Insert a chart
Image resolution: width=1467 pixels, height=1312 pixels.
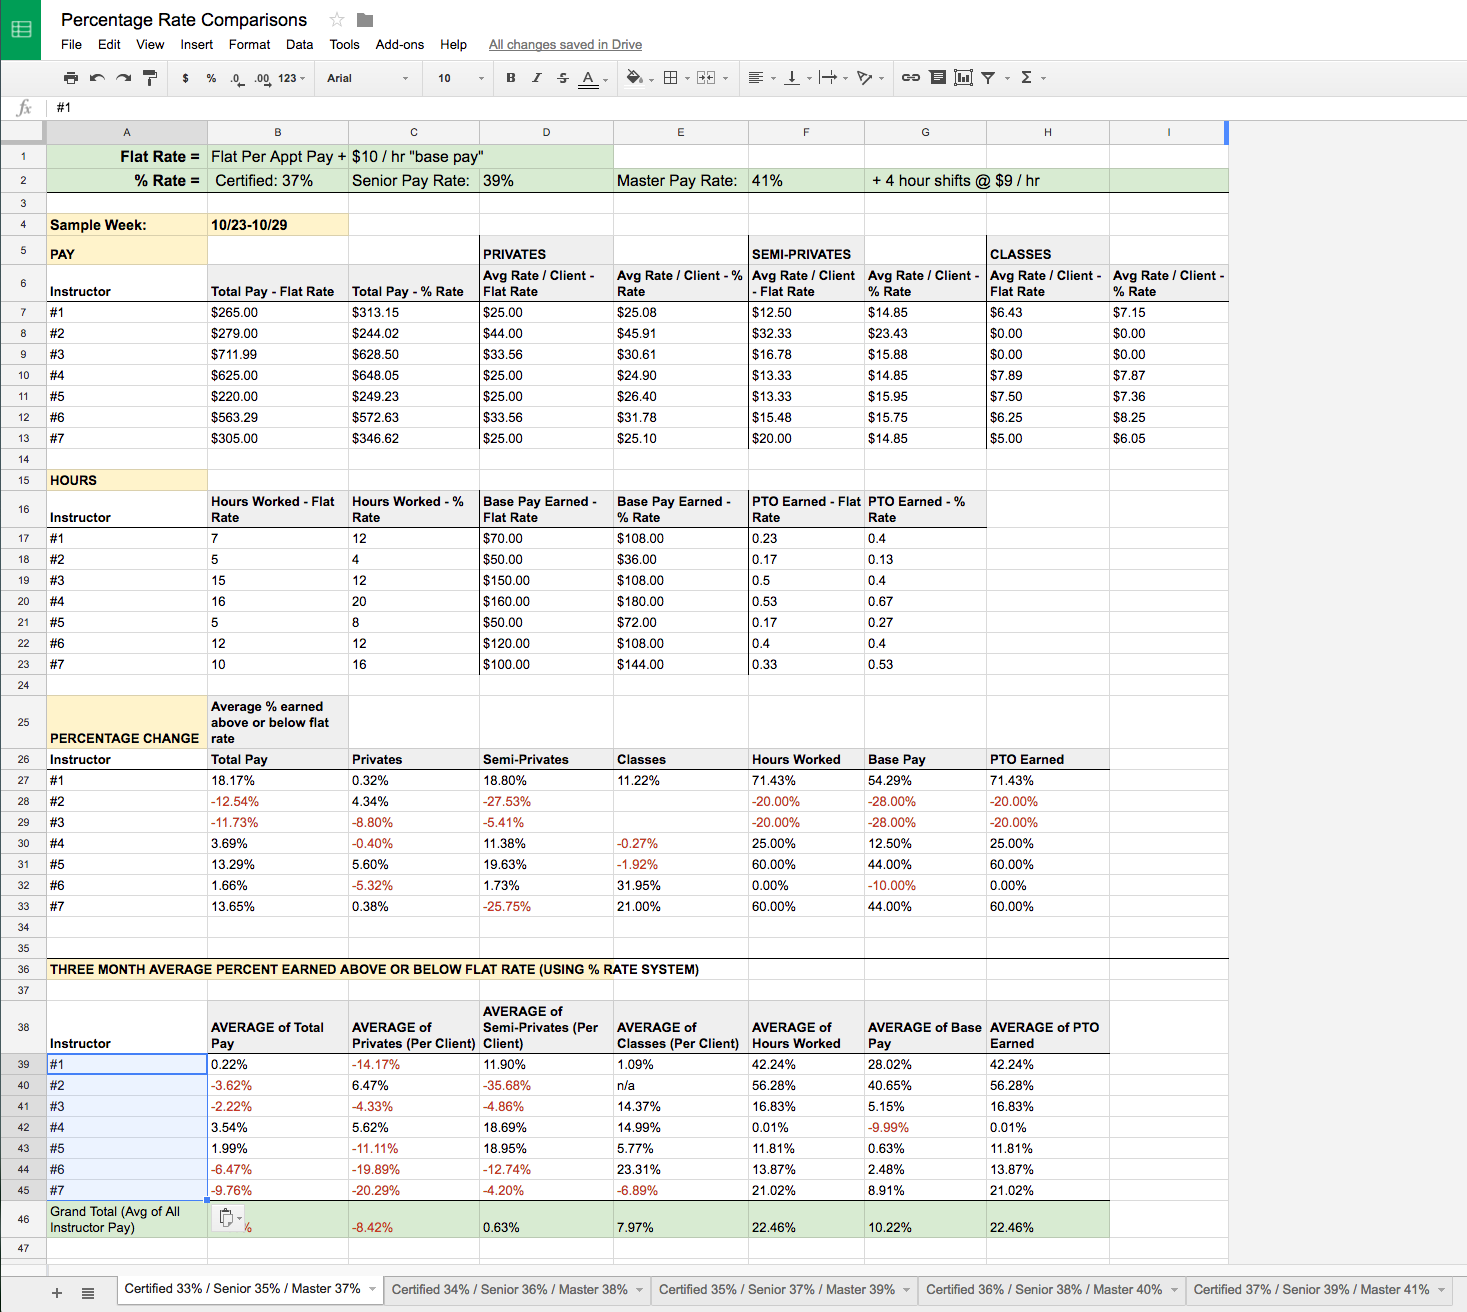pyautogui.click(x=964, y=78)
